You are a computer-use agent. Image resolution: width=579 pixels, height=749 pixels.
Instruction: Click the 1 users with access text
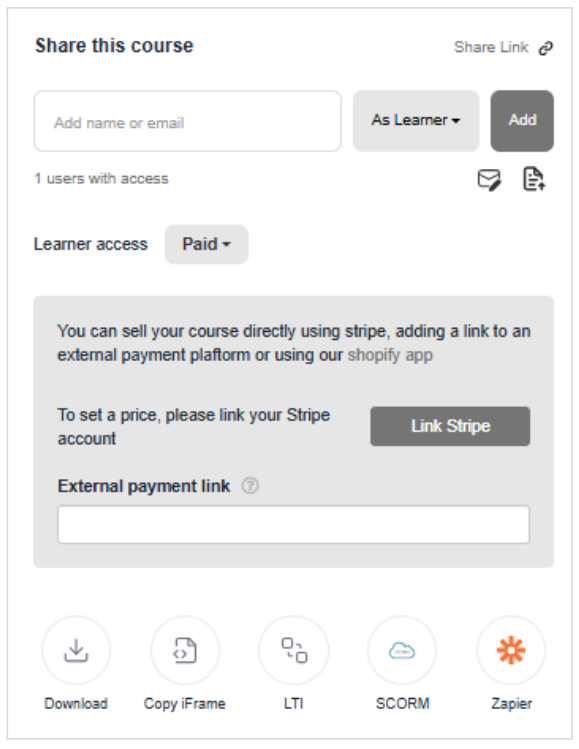click(x=101, y=179)
